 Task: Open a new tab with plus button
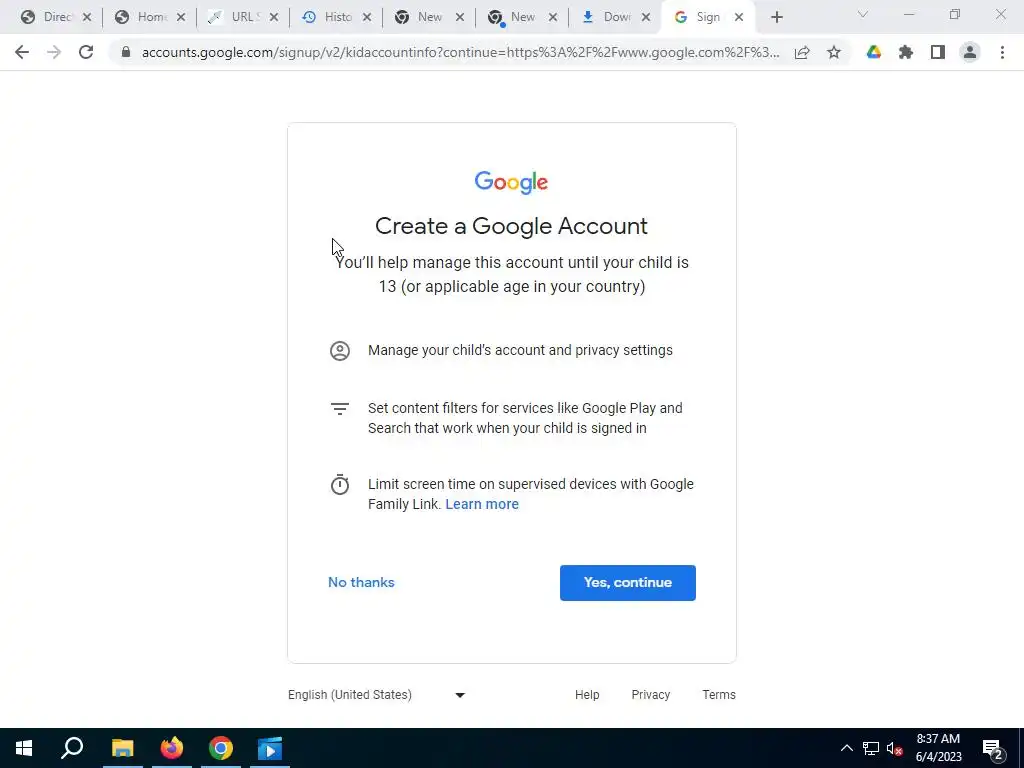click(x=776, y=18)
